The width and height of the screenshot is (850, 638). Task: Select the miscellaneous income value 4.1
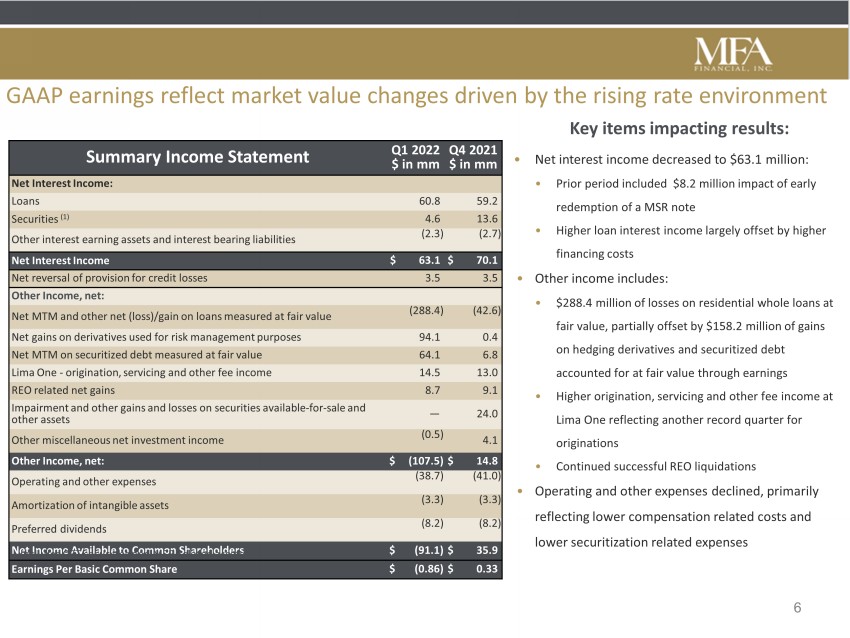[490, 440]
